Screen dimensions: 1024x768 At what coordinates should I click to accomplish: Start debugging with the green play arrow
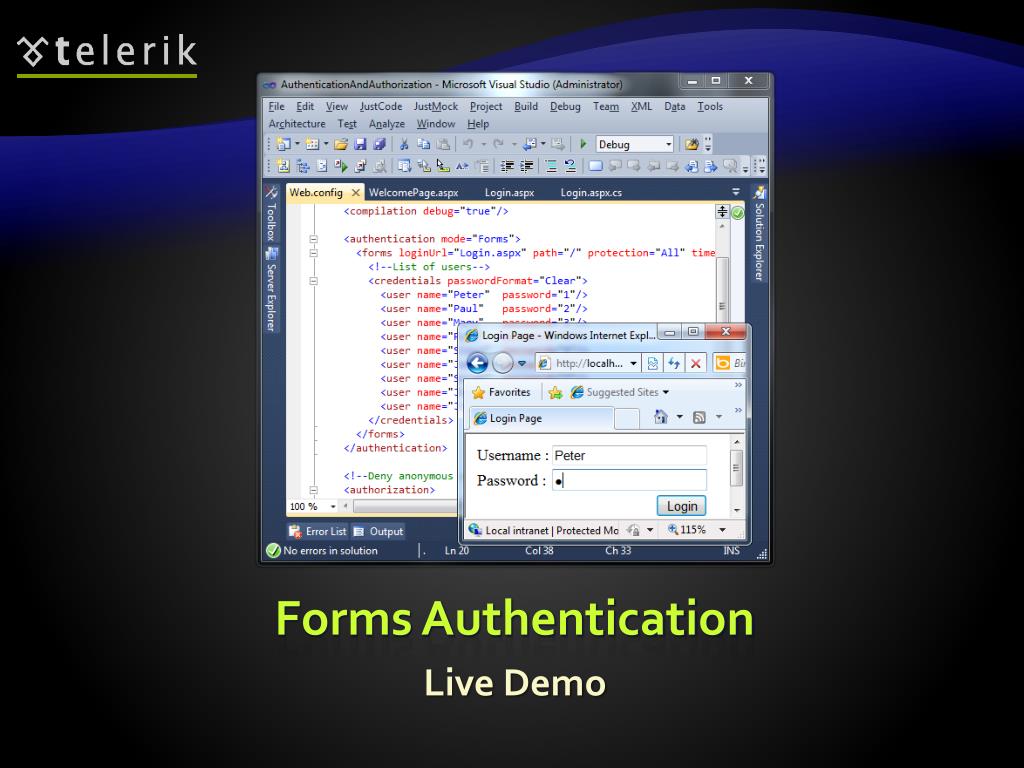pyautogui.click(x=584, y=144)
